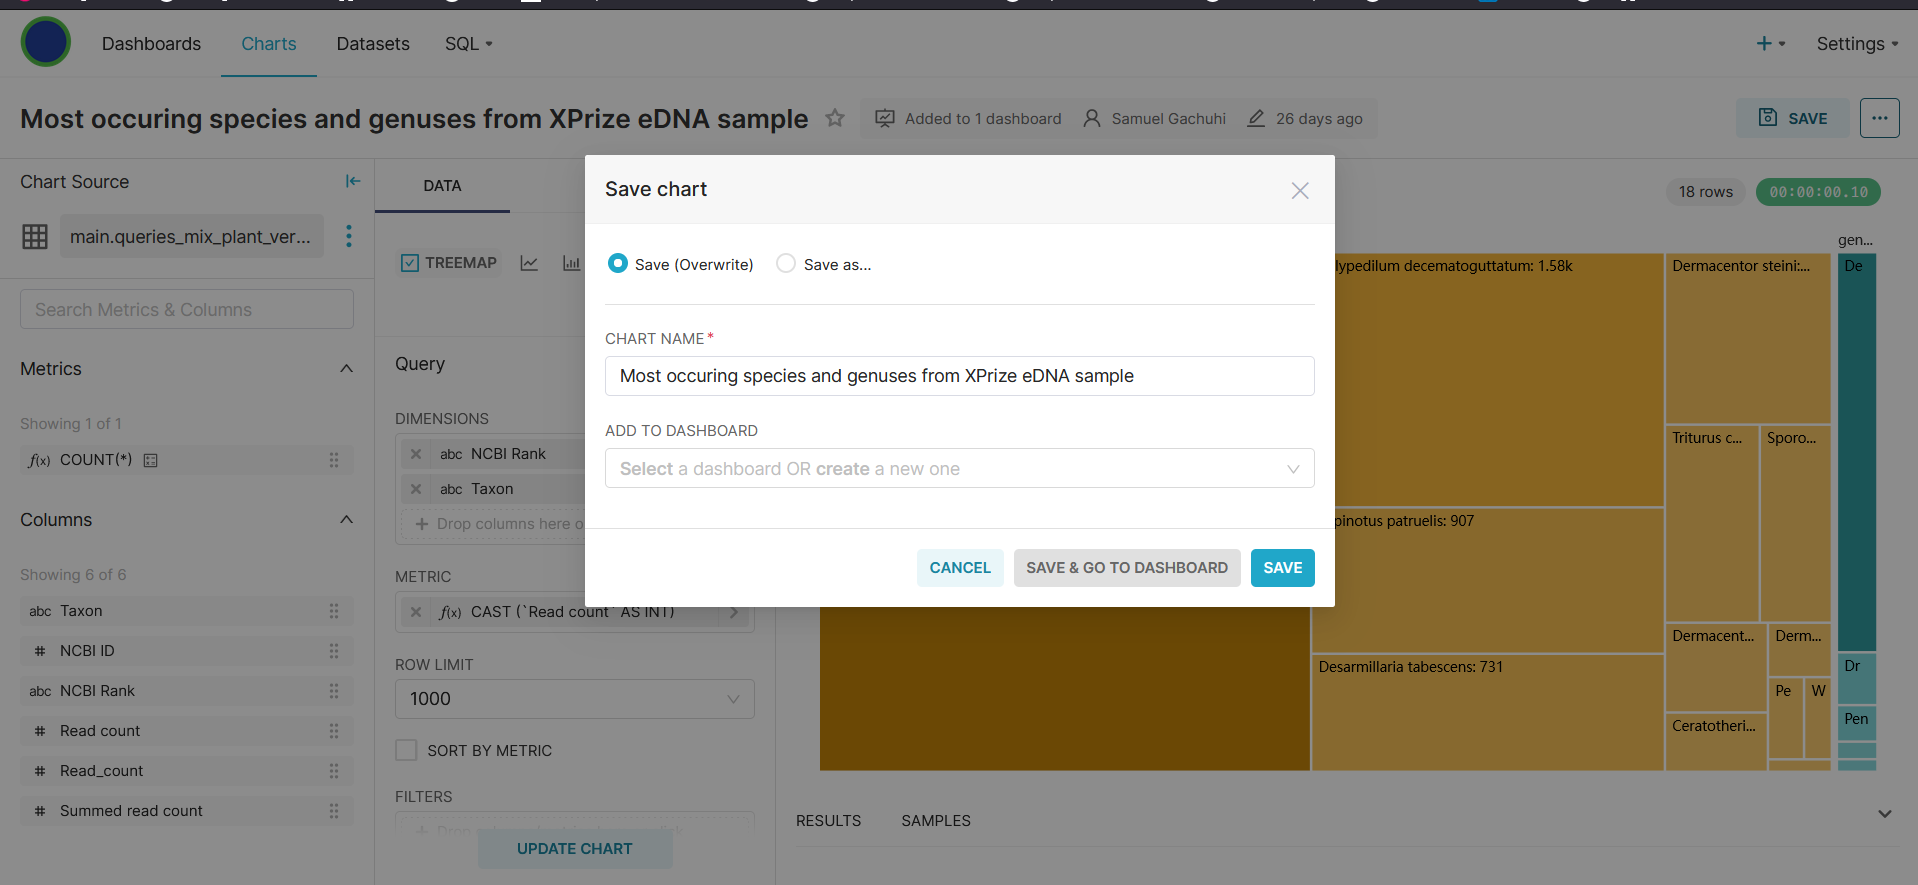
Task: Select the Save as... radio option
Action: (786, 263)
